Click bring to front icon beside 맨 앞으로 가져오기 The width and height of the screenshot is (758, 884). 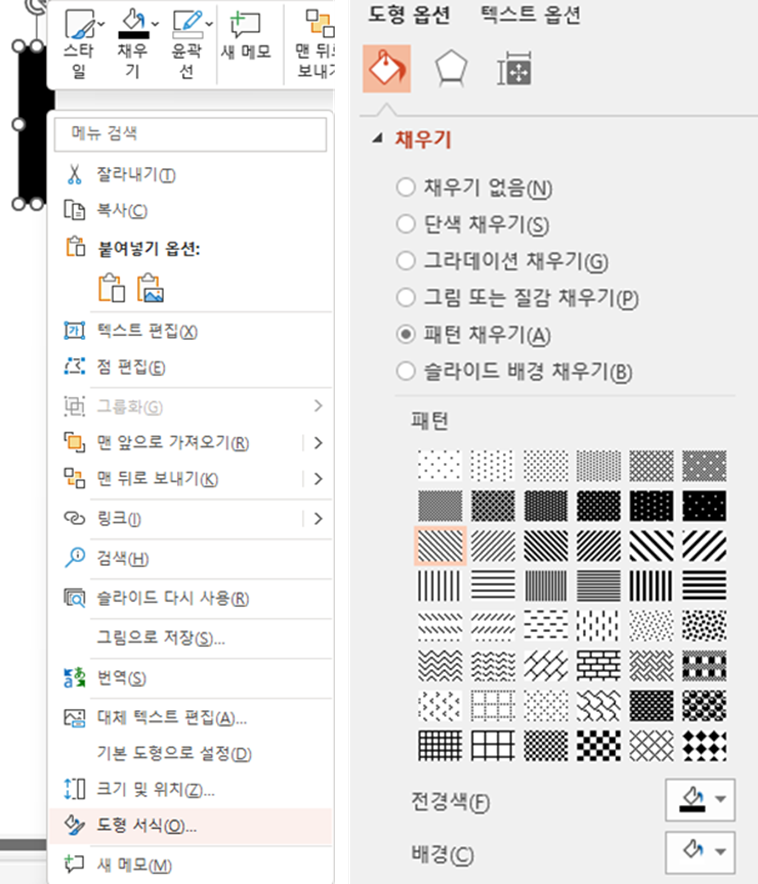[x=74, y=443]
